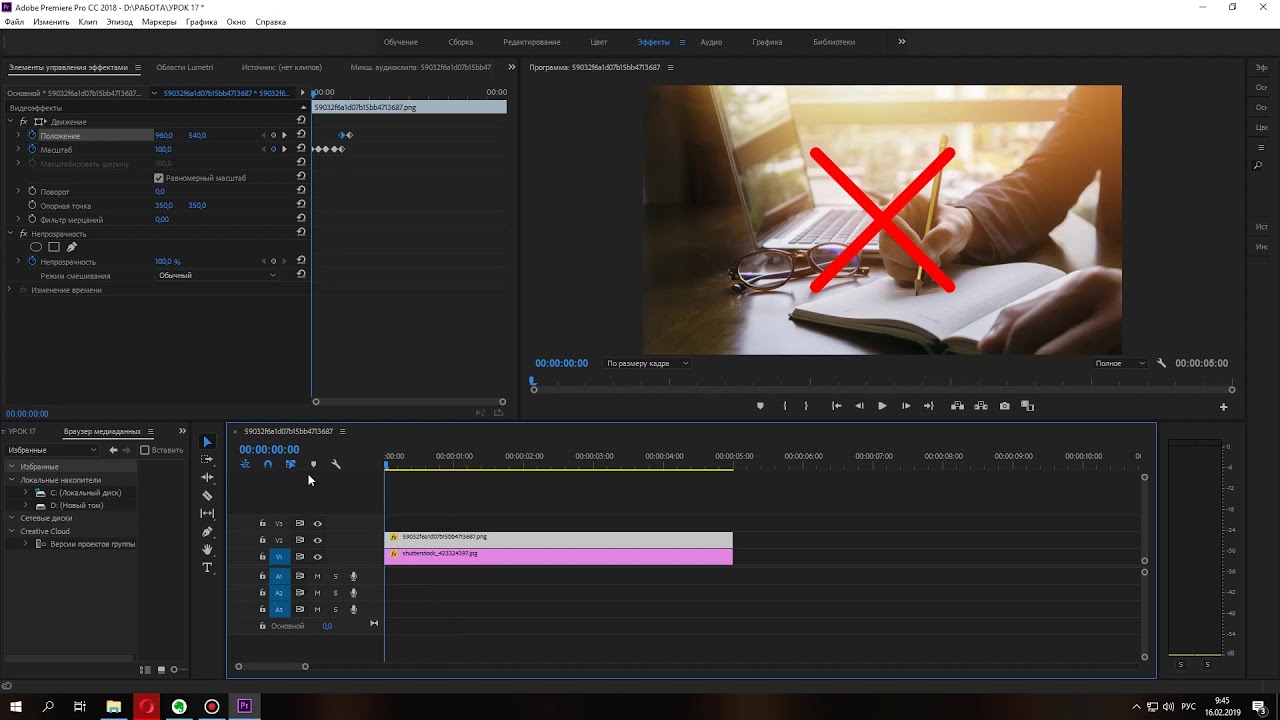Click timeline horizontal zoom scrollbar
1280x720 pixels.
(271, 666)
